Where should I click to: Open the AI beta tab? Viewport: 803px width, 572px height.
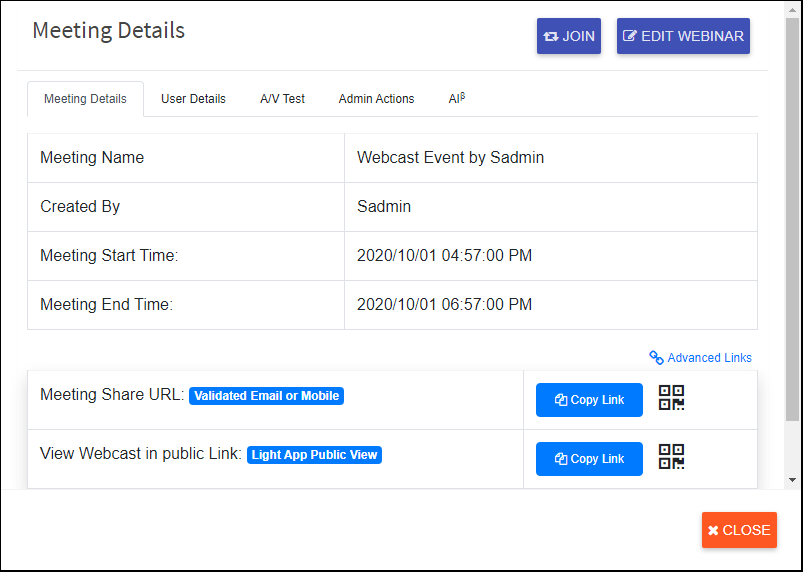tap(457, 98)
